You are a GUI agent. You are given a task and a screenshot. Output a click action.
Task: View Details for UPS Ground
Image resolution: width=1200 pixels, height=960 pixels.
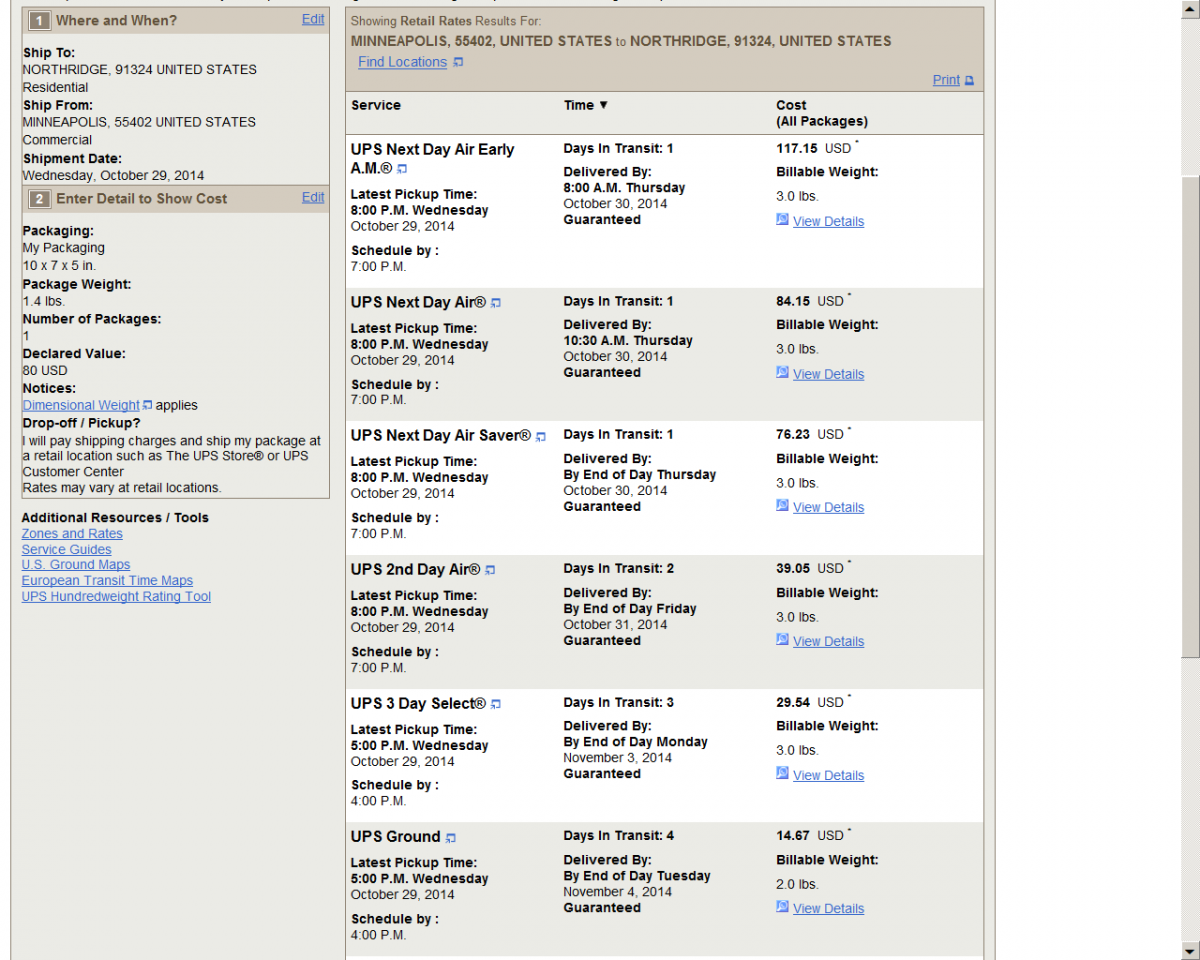click(x=828, y=909)
